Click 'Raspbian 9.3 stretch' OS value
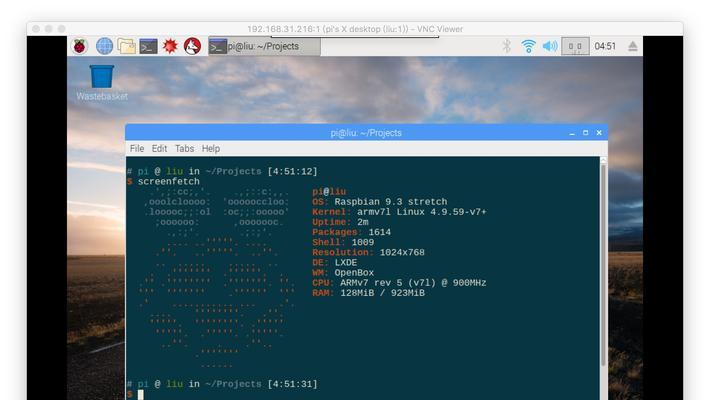This screenshot has width=710, height=400. coord(391,202)
